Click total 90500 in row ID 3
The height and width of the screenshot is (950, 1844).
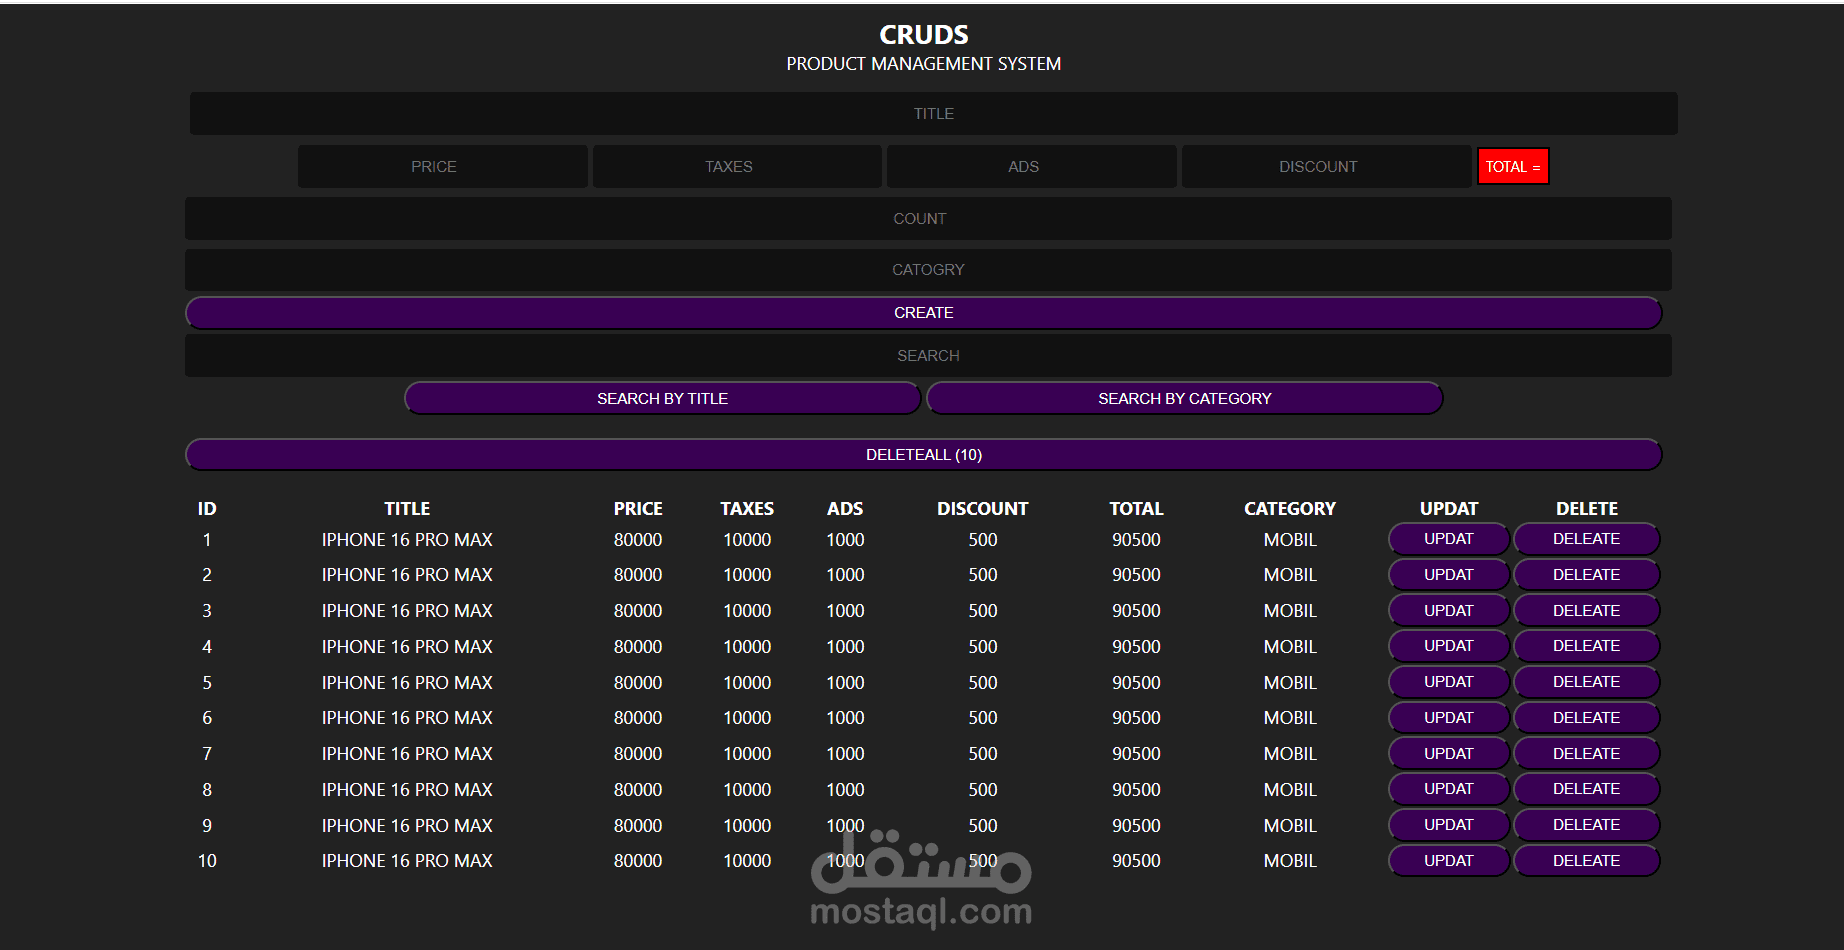click(x=1137, y=611)
